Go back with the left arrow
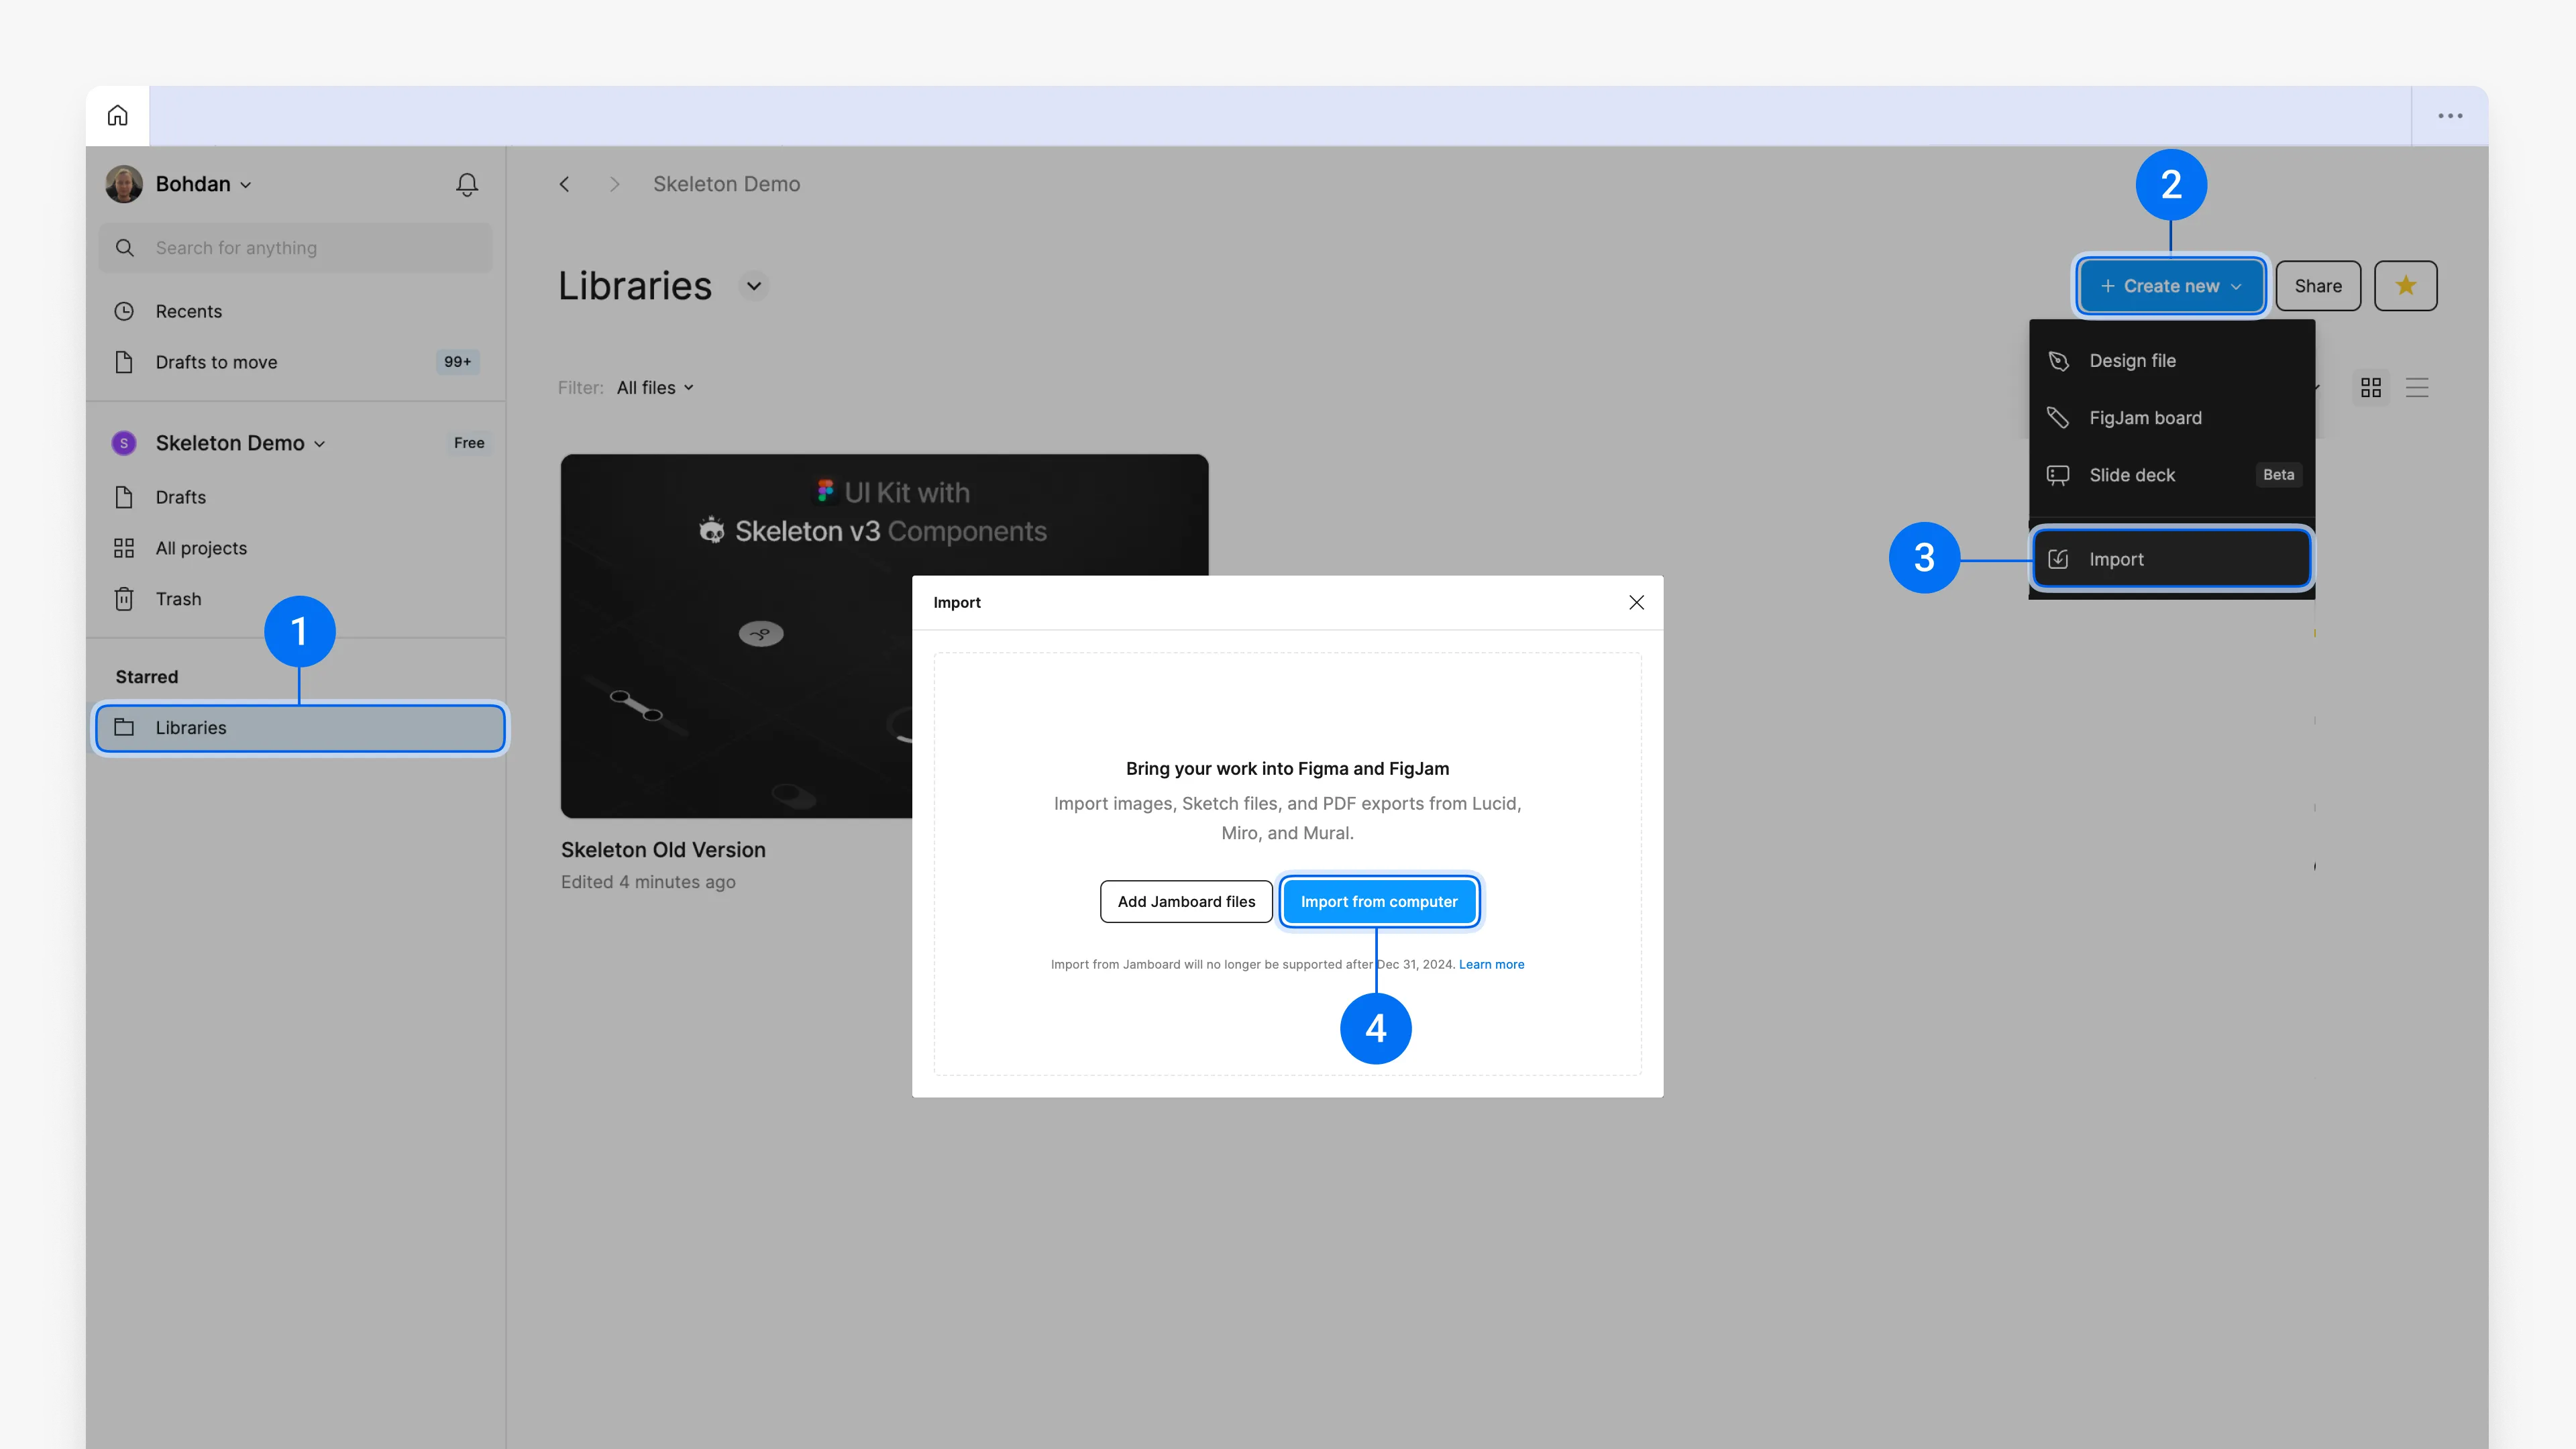This screenshot has width=2576, height=1449. (565, 184)
